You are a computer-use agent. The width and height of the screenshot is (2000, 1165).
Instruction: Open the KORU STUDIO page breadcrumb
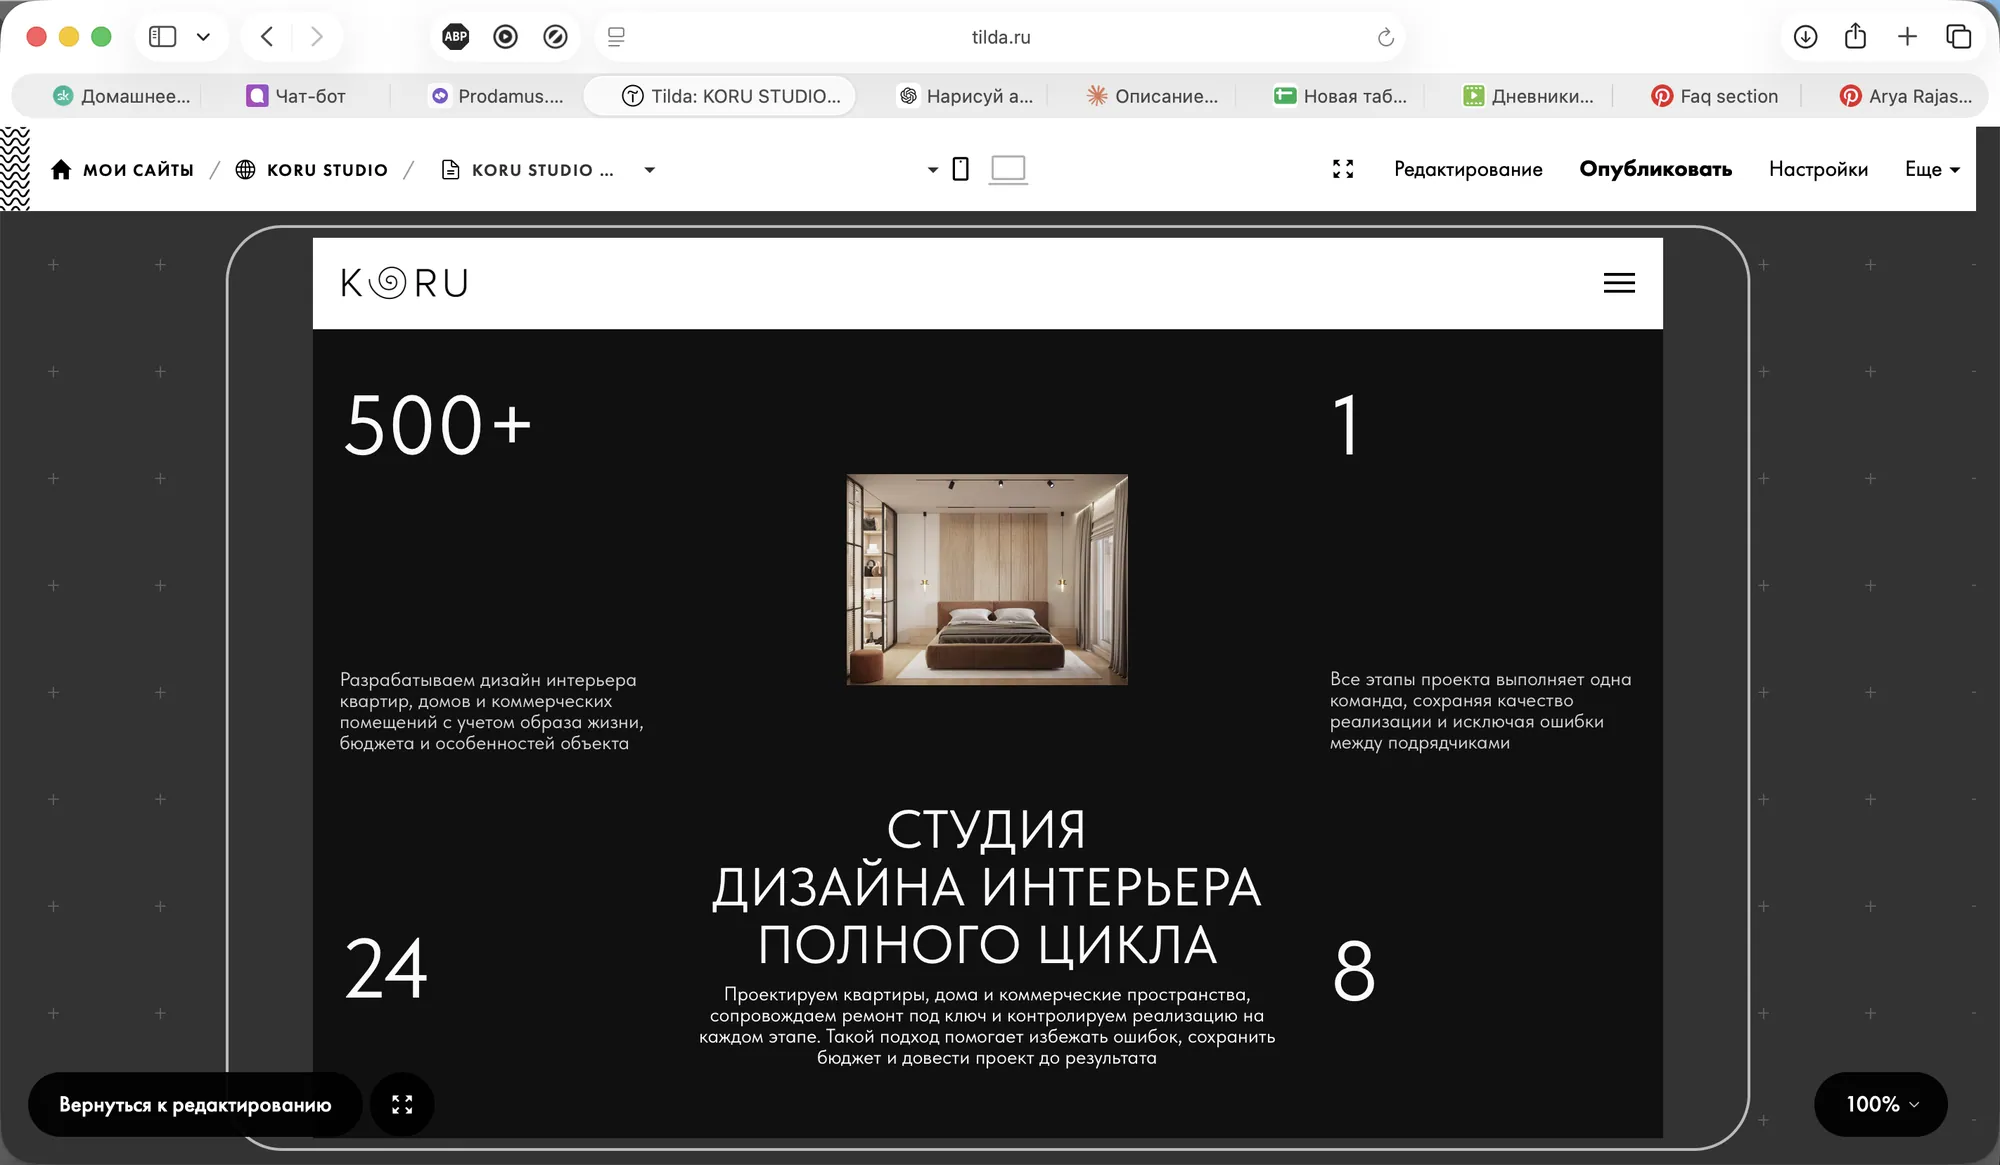528,170
